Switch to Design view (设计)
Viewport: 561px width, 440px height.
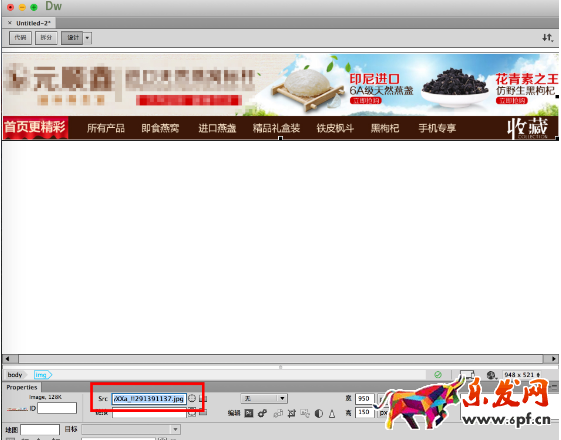72,38
